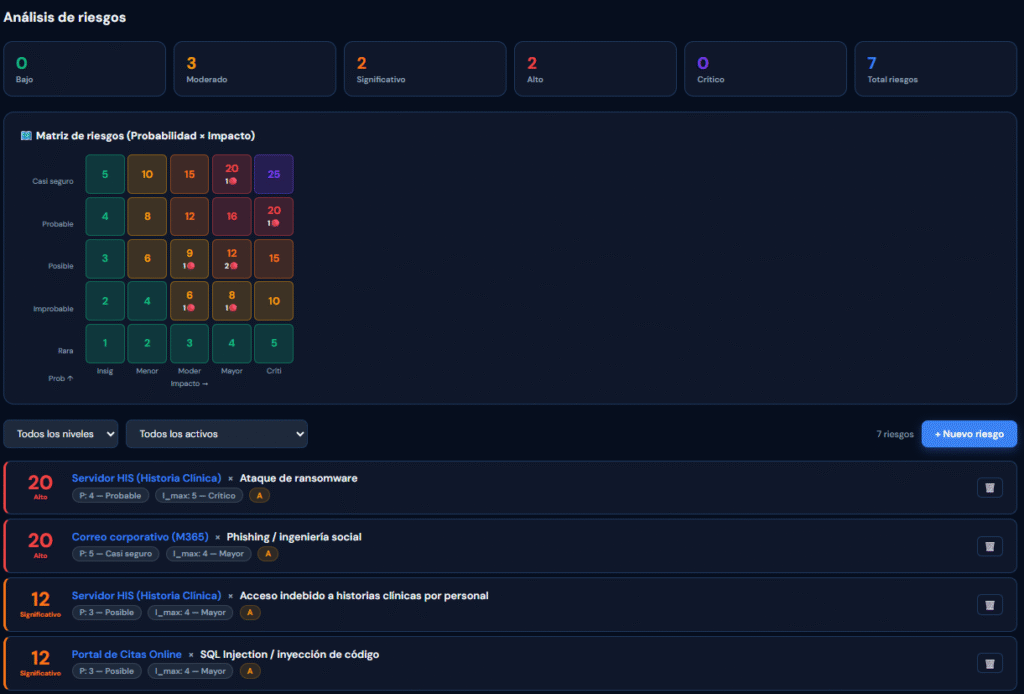Delete the Ataque de ransomware risk

click(x=989, y=488)
